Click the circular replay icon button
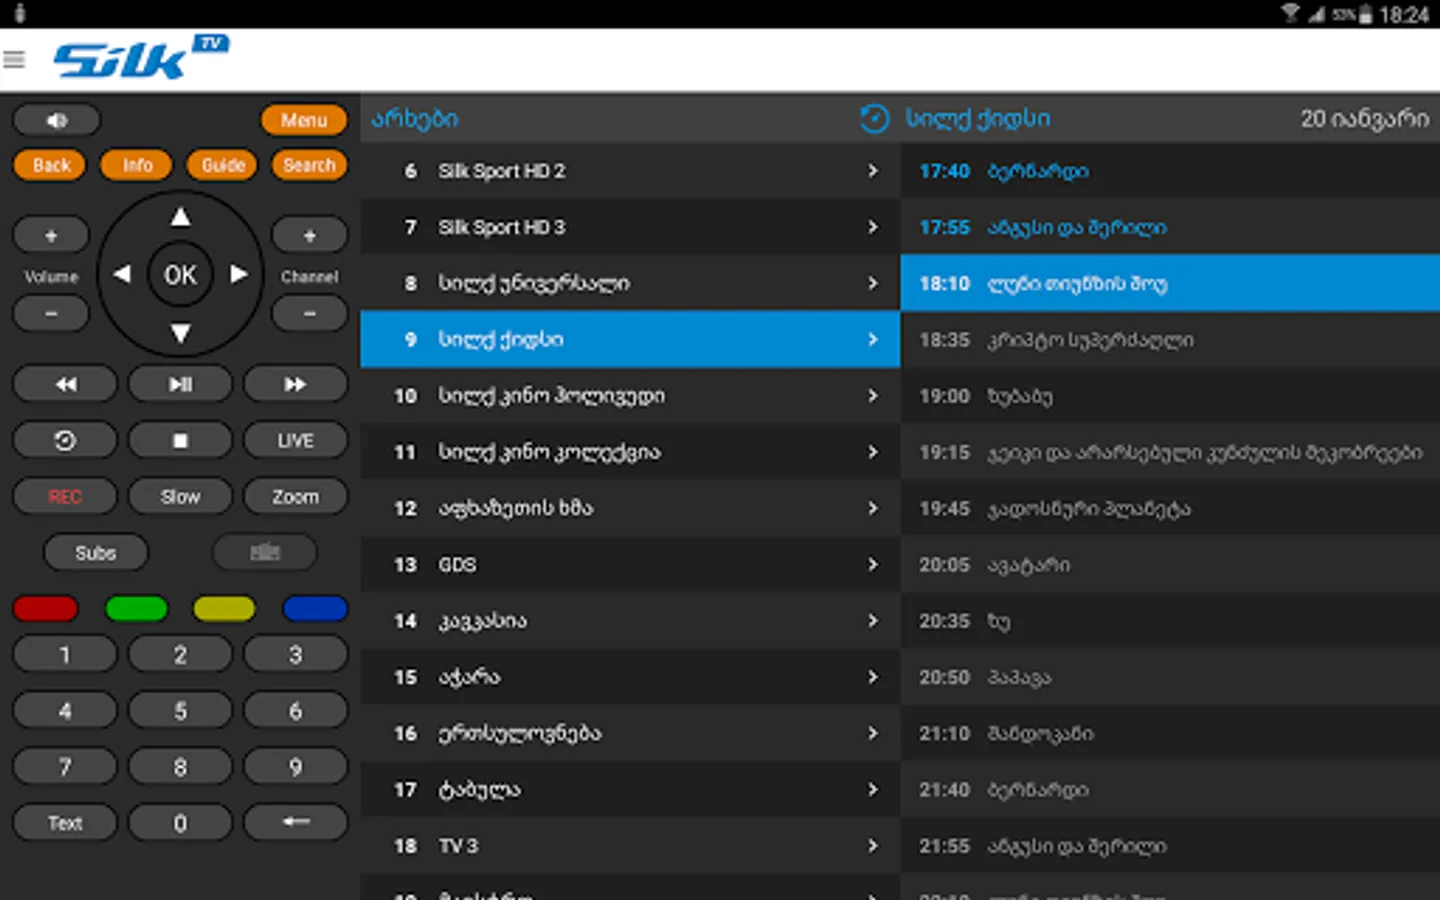 click(x=65, y=441)
